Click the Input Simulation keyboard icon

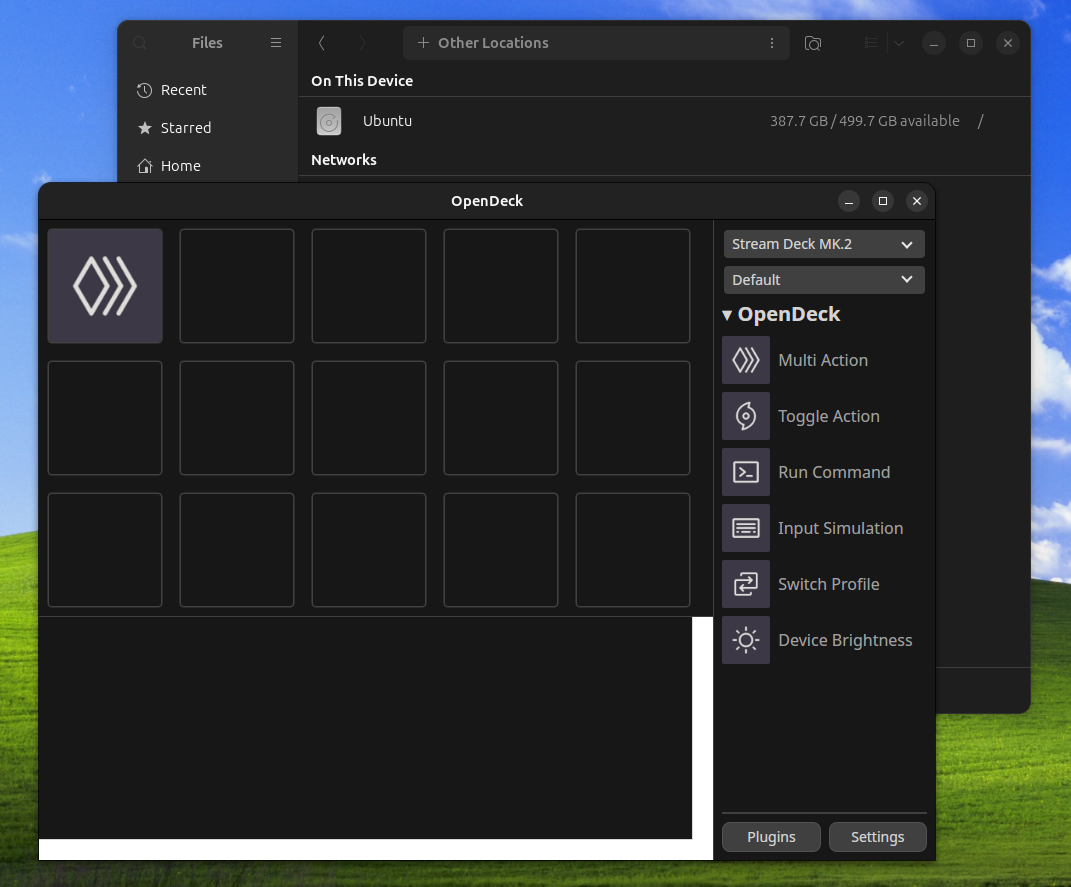click(x=746, y=528)
